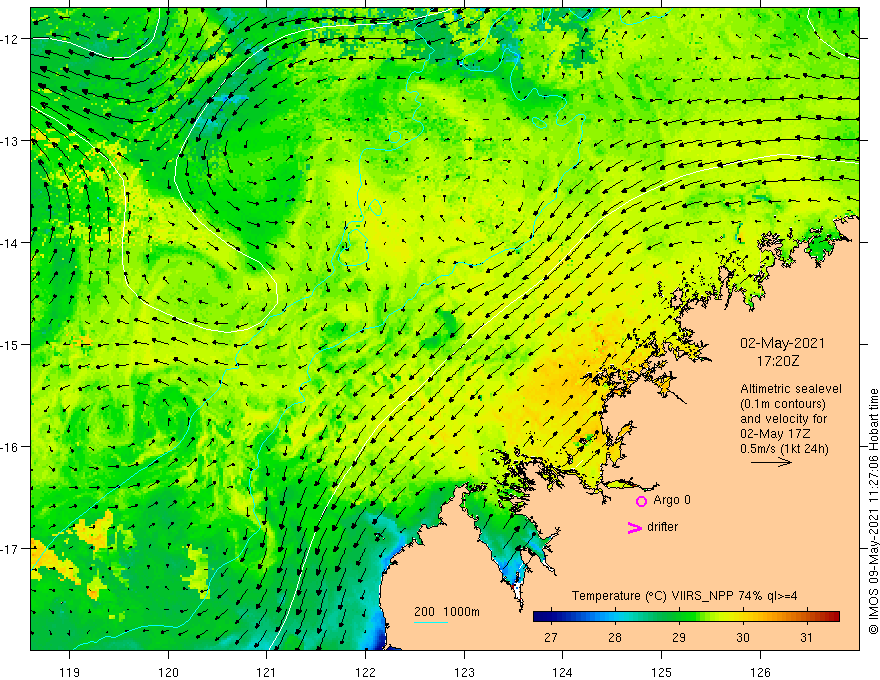Click the 'drifter' legend label
This screenshot has width=880, height=680.
662,527
